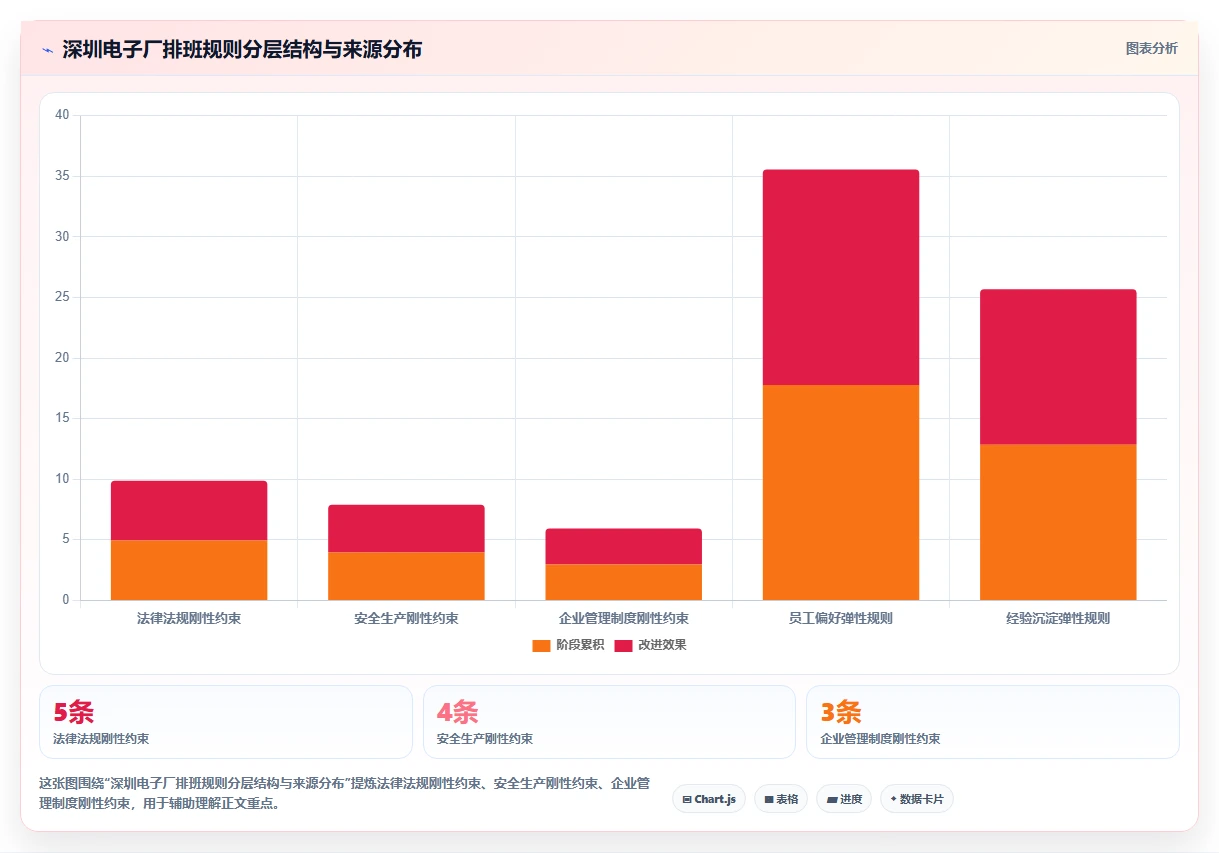Click the y-axis value 35
Image resolution: width=1219 pixels, height=853 pixels.
(62, 176)
